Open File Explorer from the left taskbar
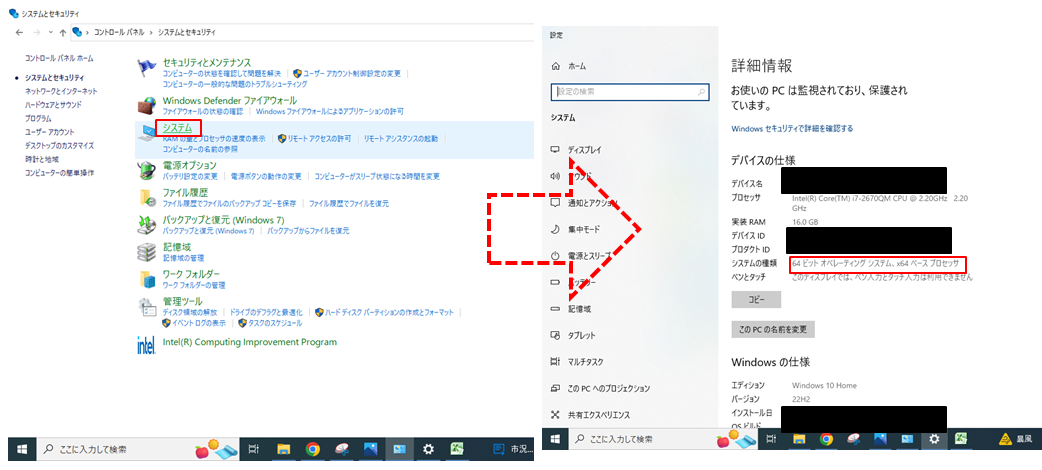The width and height of the screenshot is (1042, 470). [x=284, y=450]
